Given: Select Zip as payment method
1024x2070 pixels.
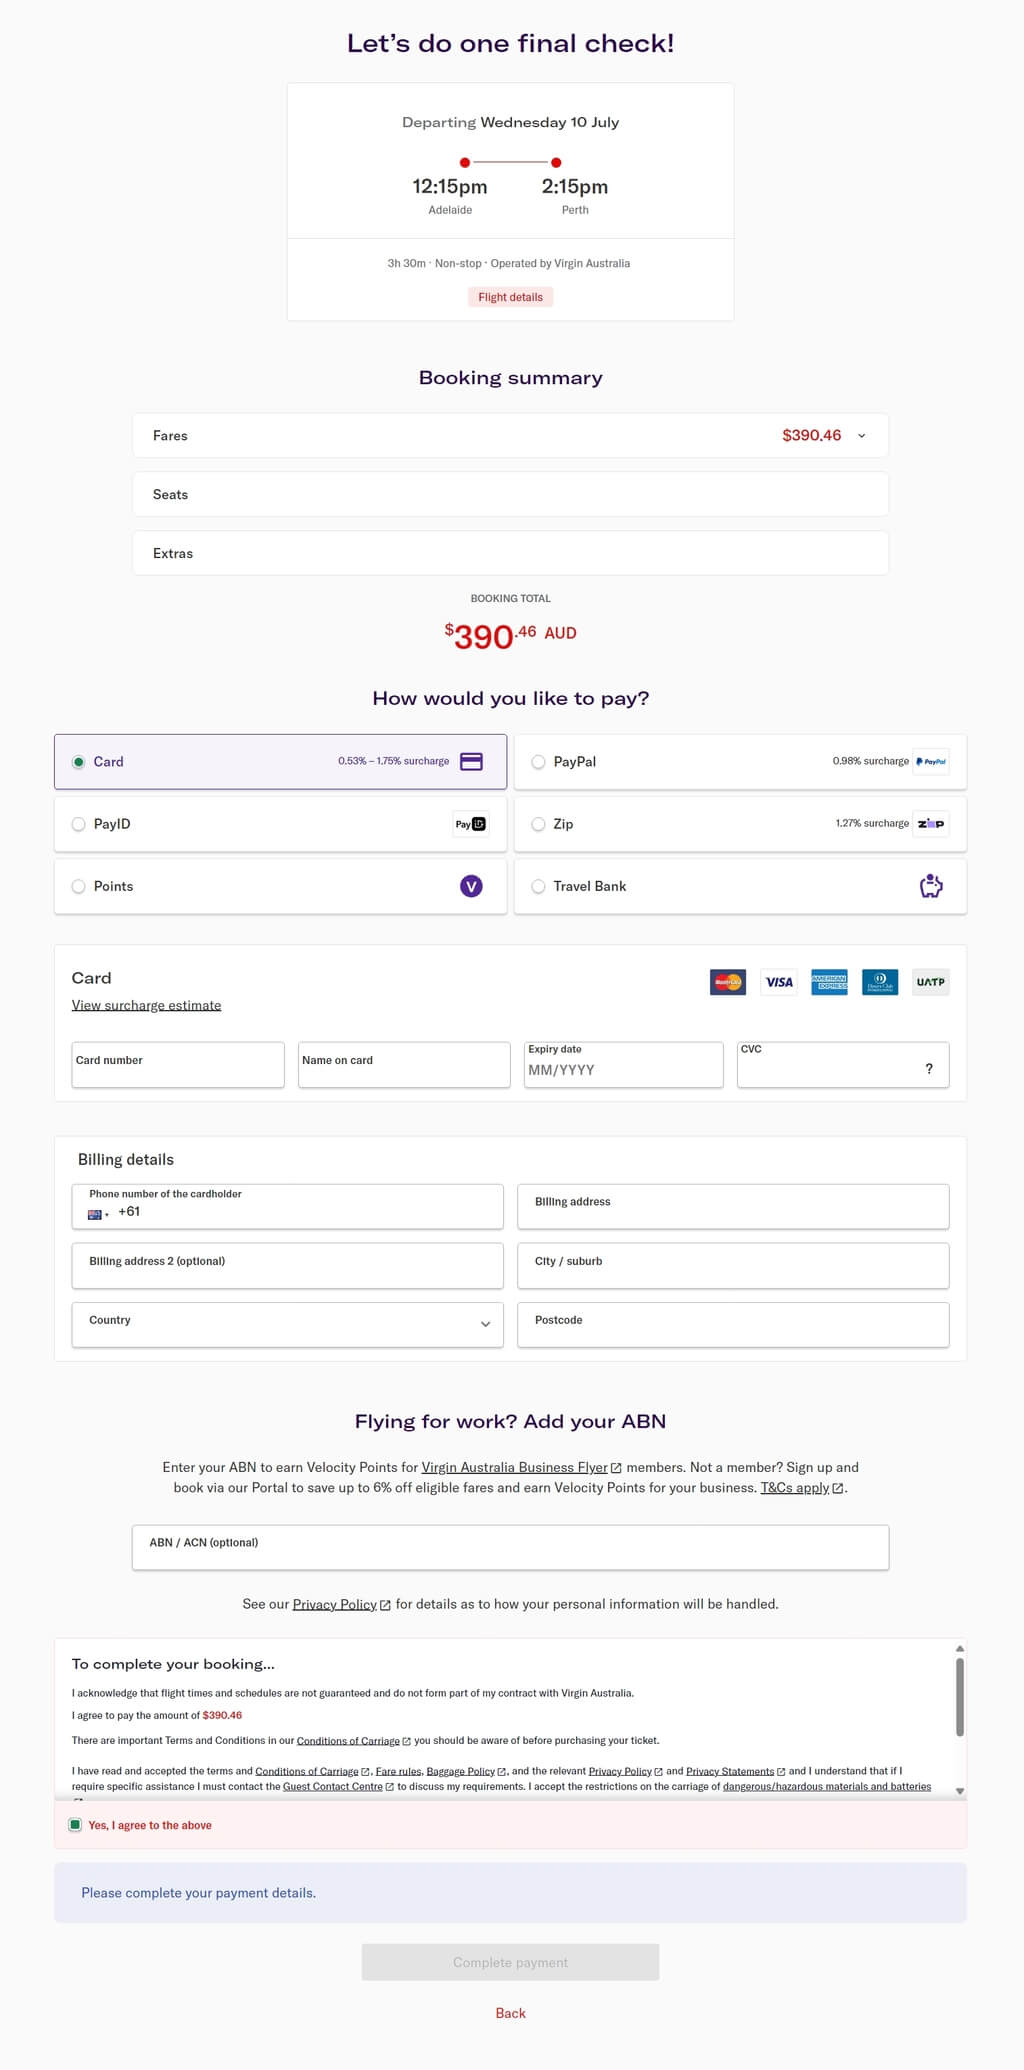Looking at the screenshot, I should point(538,824).
